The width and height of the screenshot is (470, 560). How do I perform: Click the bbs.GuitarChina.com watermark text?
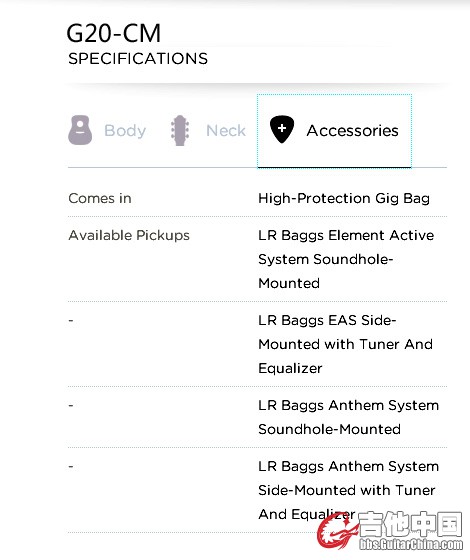click(411, 544)
